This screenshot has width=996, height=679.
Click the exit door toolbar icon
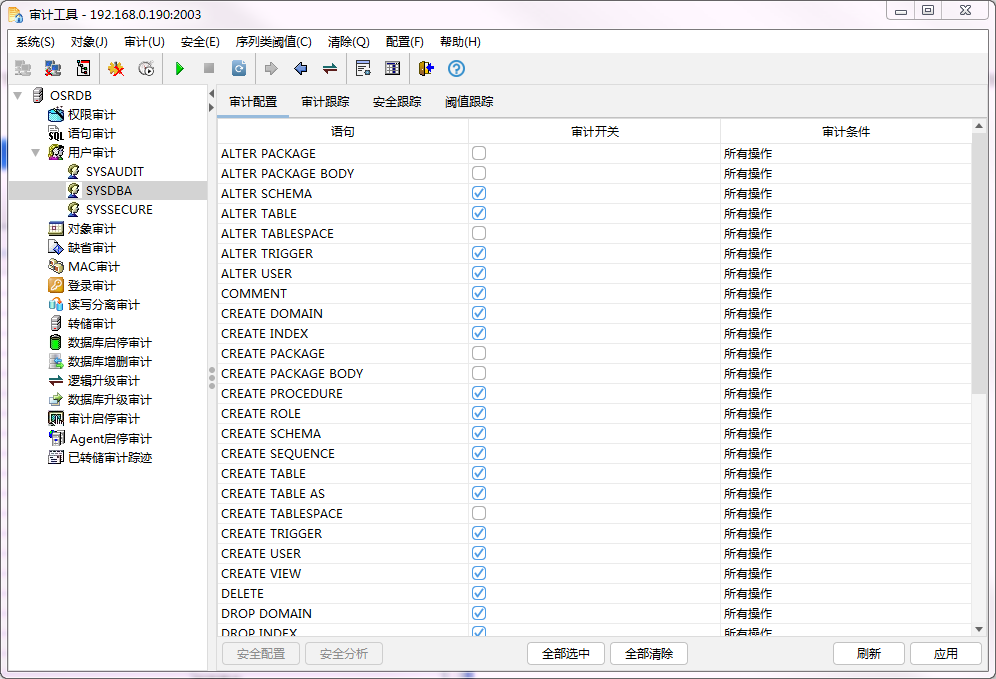pyautogui.click(x=426, y=69)
